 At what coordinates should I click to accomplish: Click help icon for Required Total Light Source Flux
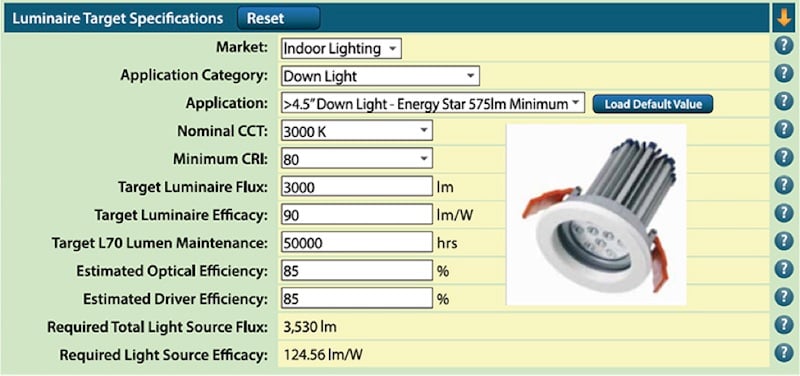pyautogui.click(x=784, y=325)
